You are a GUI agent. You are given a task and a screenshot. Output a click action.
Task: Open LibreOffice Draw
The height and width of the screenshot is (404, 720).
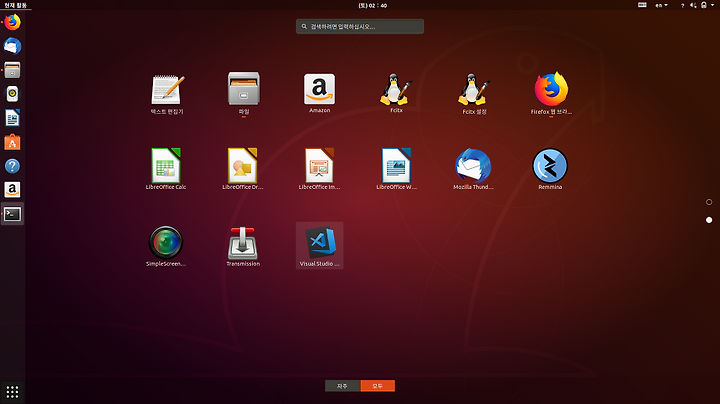pos(242,169)
